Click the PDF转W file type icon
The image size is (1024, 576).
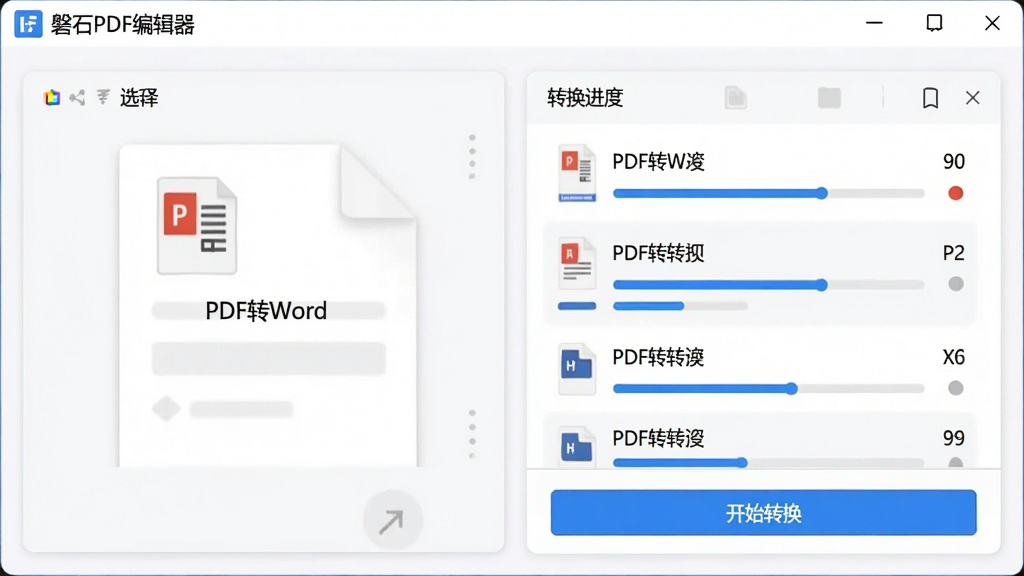(577, 174)
